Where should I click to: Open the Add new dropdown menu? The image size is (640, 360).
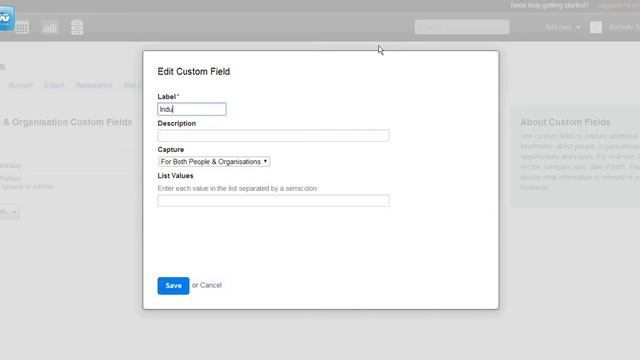[562, 27]
